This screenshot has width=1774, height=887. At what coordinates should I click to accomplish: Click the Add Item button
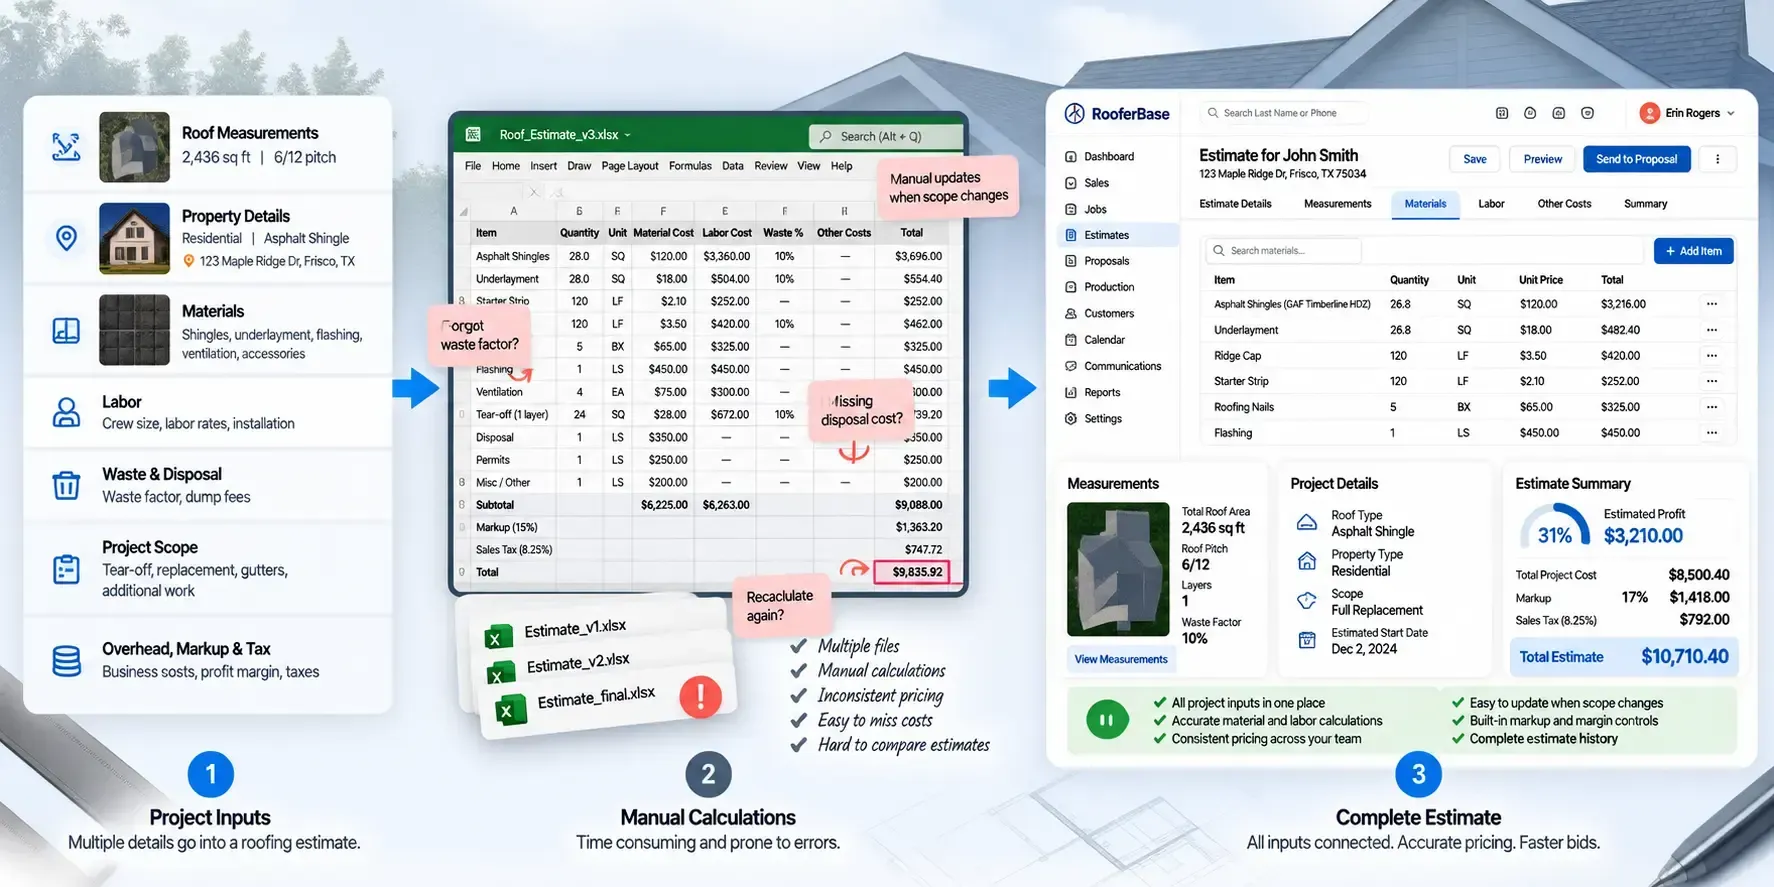point(1693,251)
